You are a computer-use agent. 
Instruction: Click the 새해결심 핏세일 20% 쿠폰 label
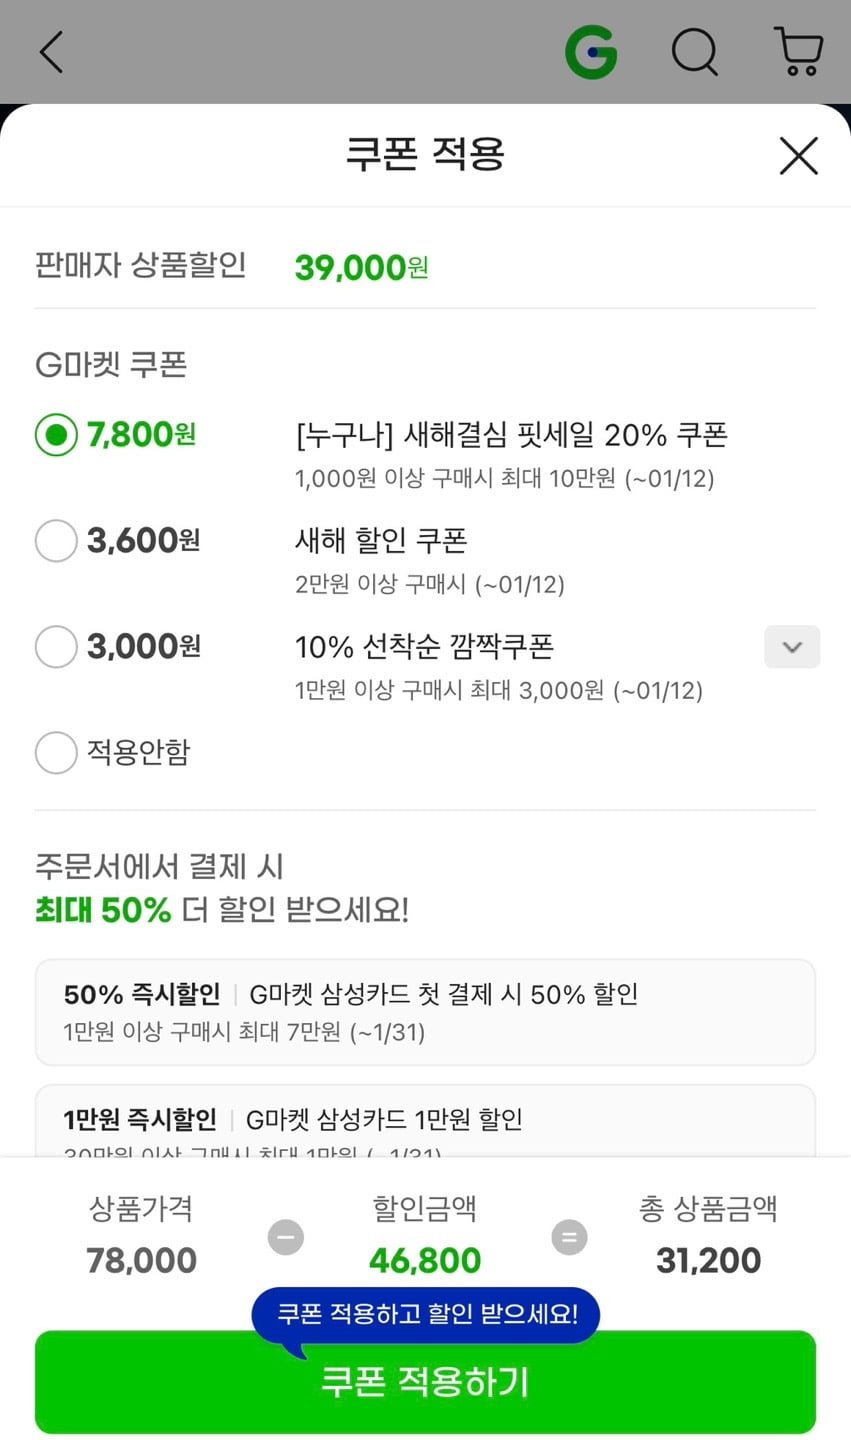[x=511, y=435]
